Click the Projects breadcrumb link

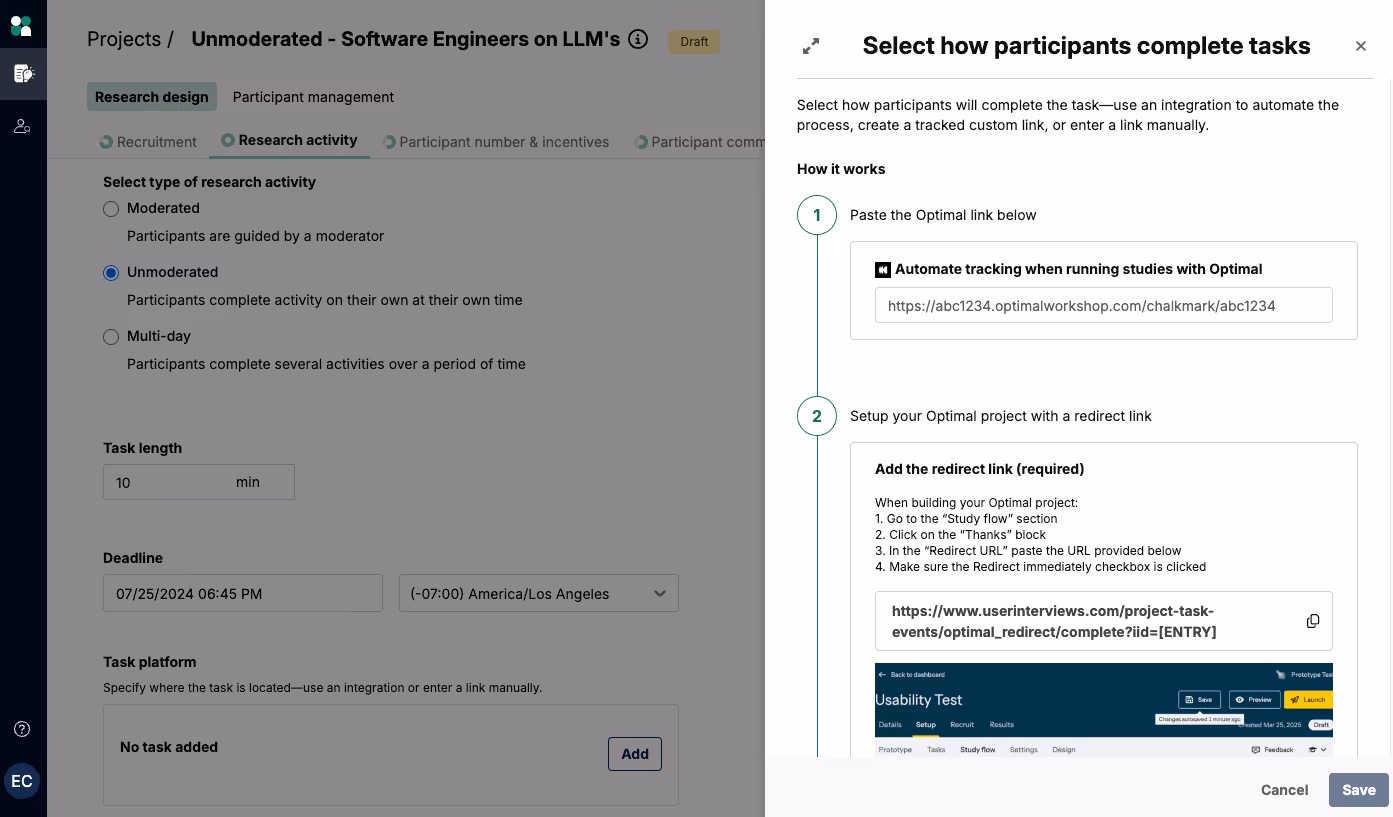124,39
